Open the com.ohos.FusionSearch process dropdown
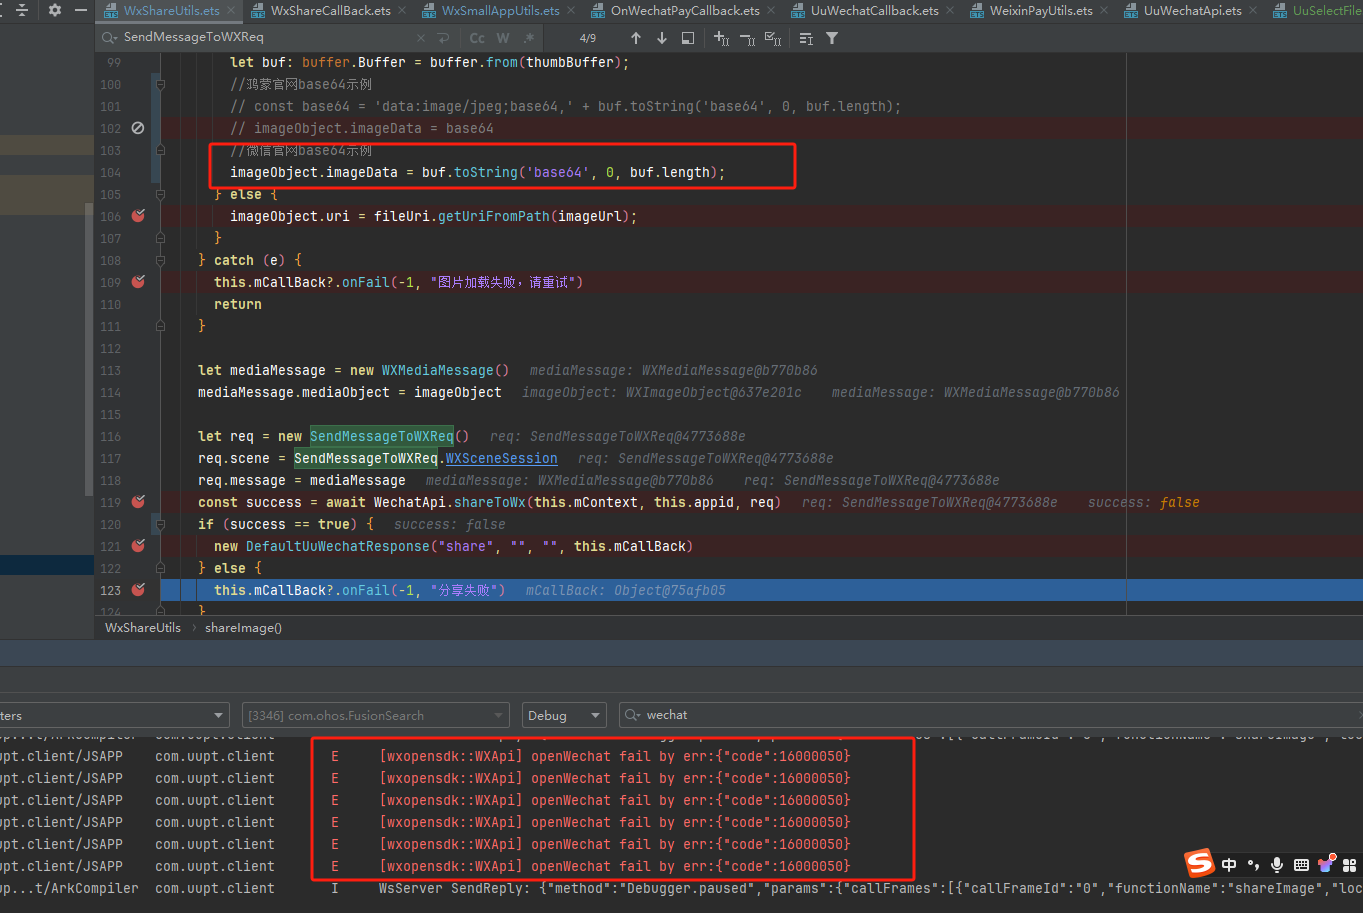Screen dimensions: 1363x913 (x=376, y=715)
